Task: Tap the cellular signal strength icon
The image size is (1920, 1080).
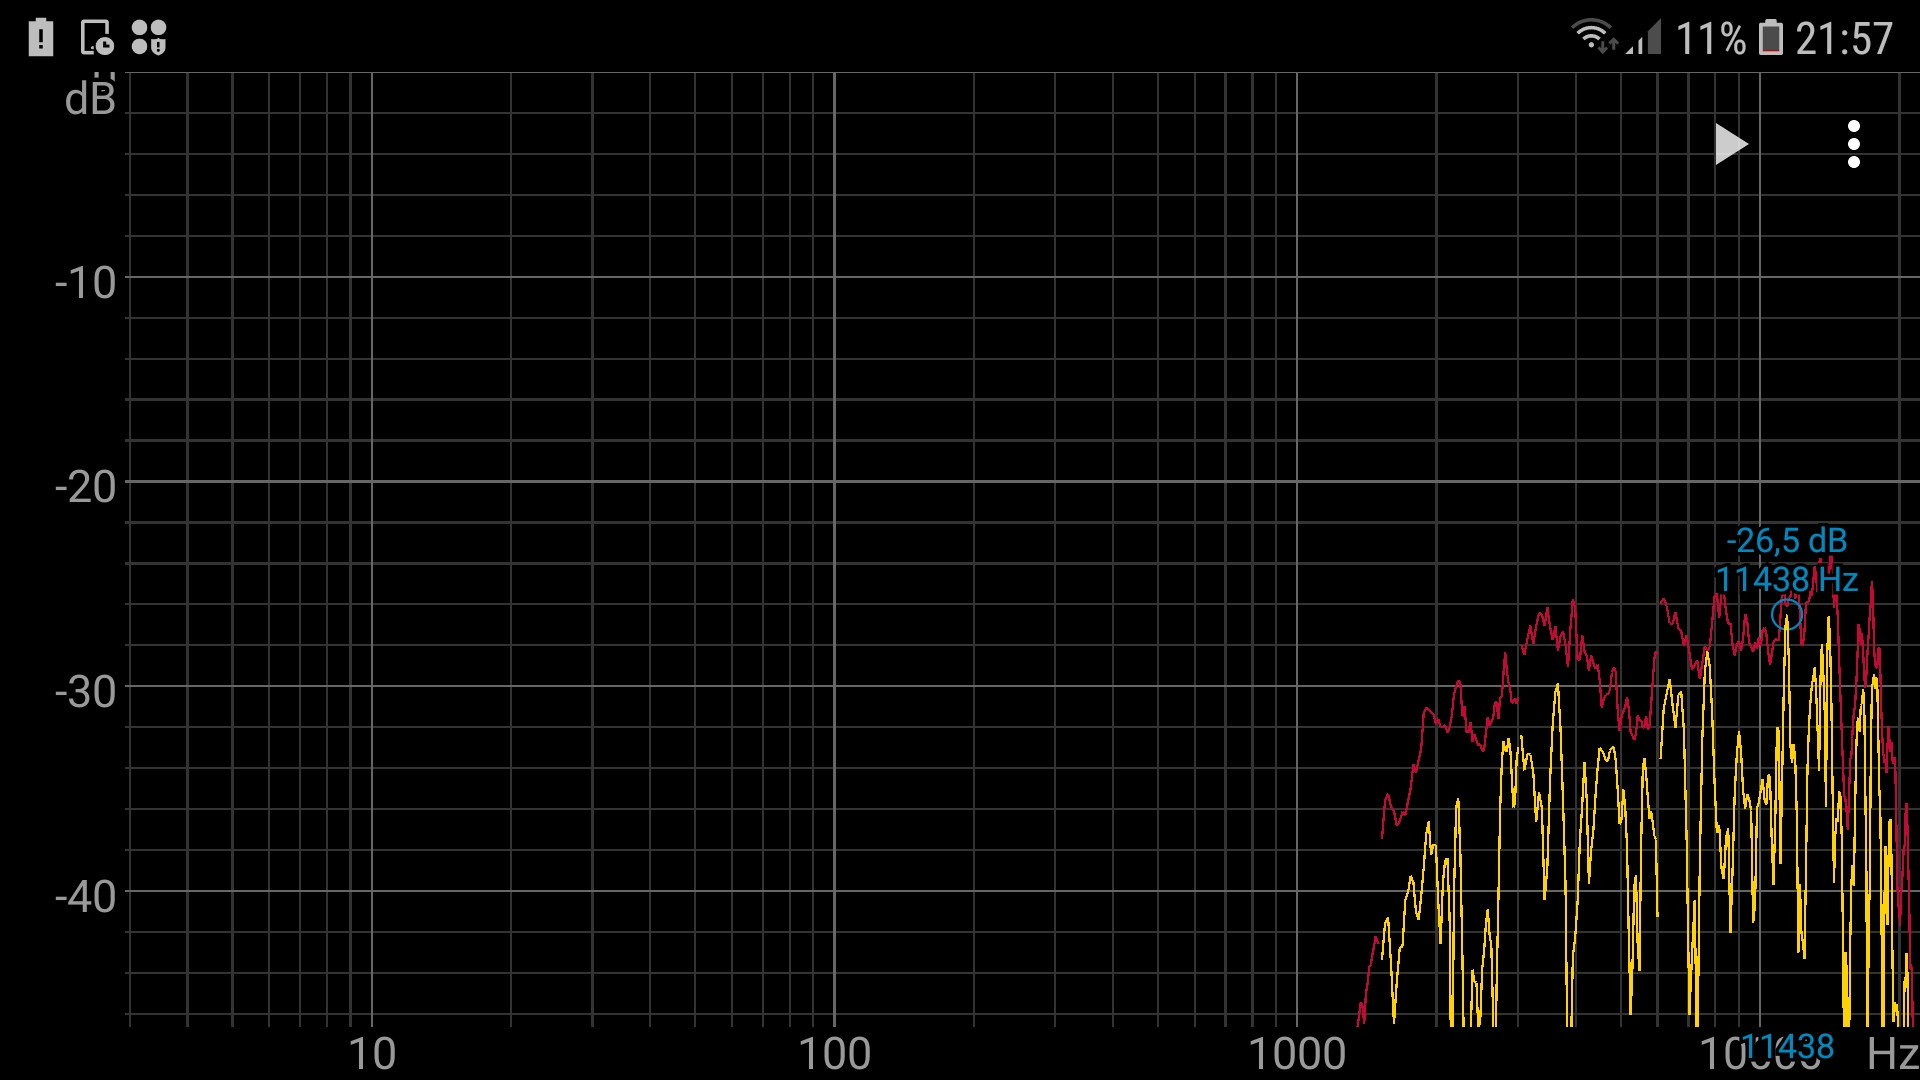Action: [1645, 38]
